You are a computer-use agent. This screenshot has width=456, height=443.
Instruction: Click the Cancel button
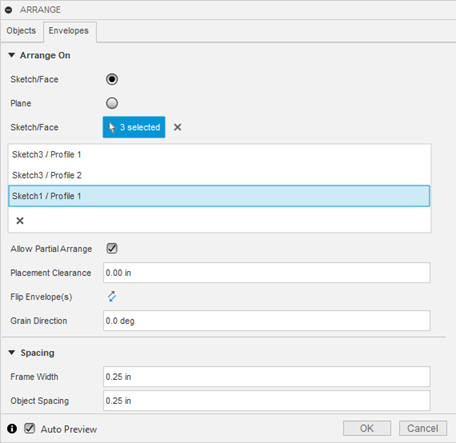pyautogui.click(x=423, y=428)
